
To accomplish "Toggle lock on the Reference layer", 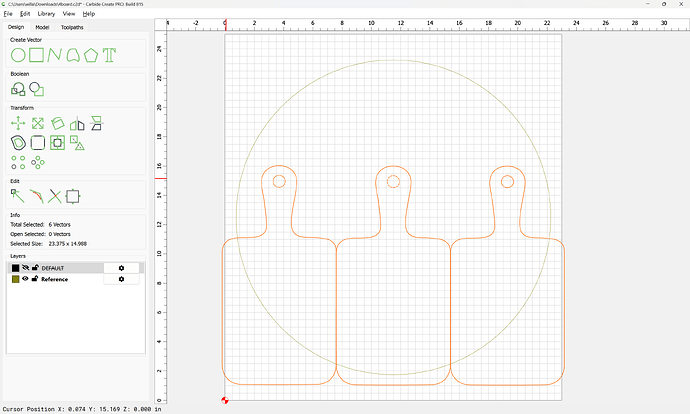I will coord(35,278).
